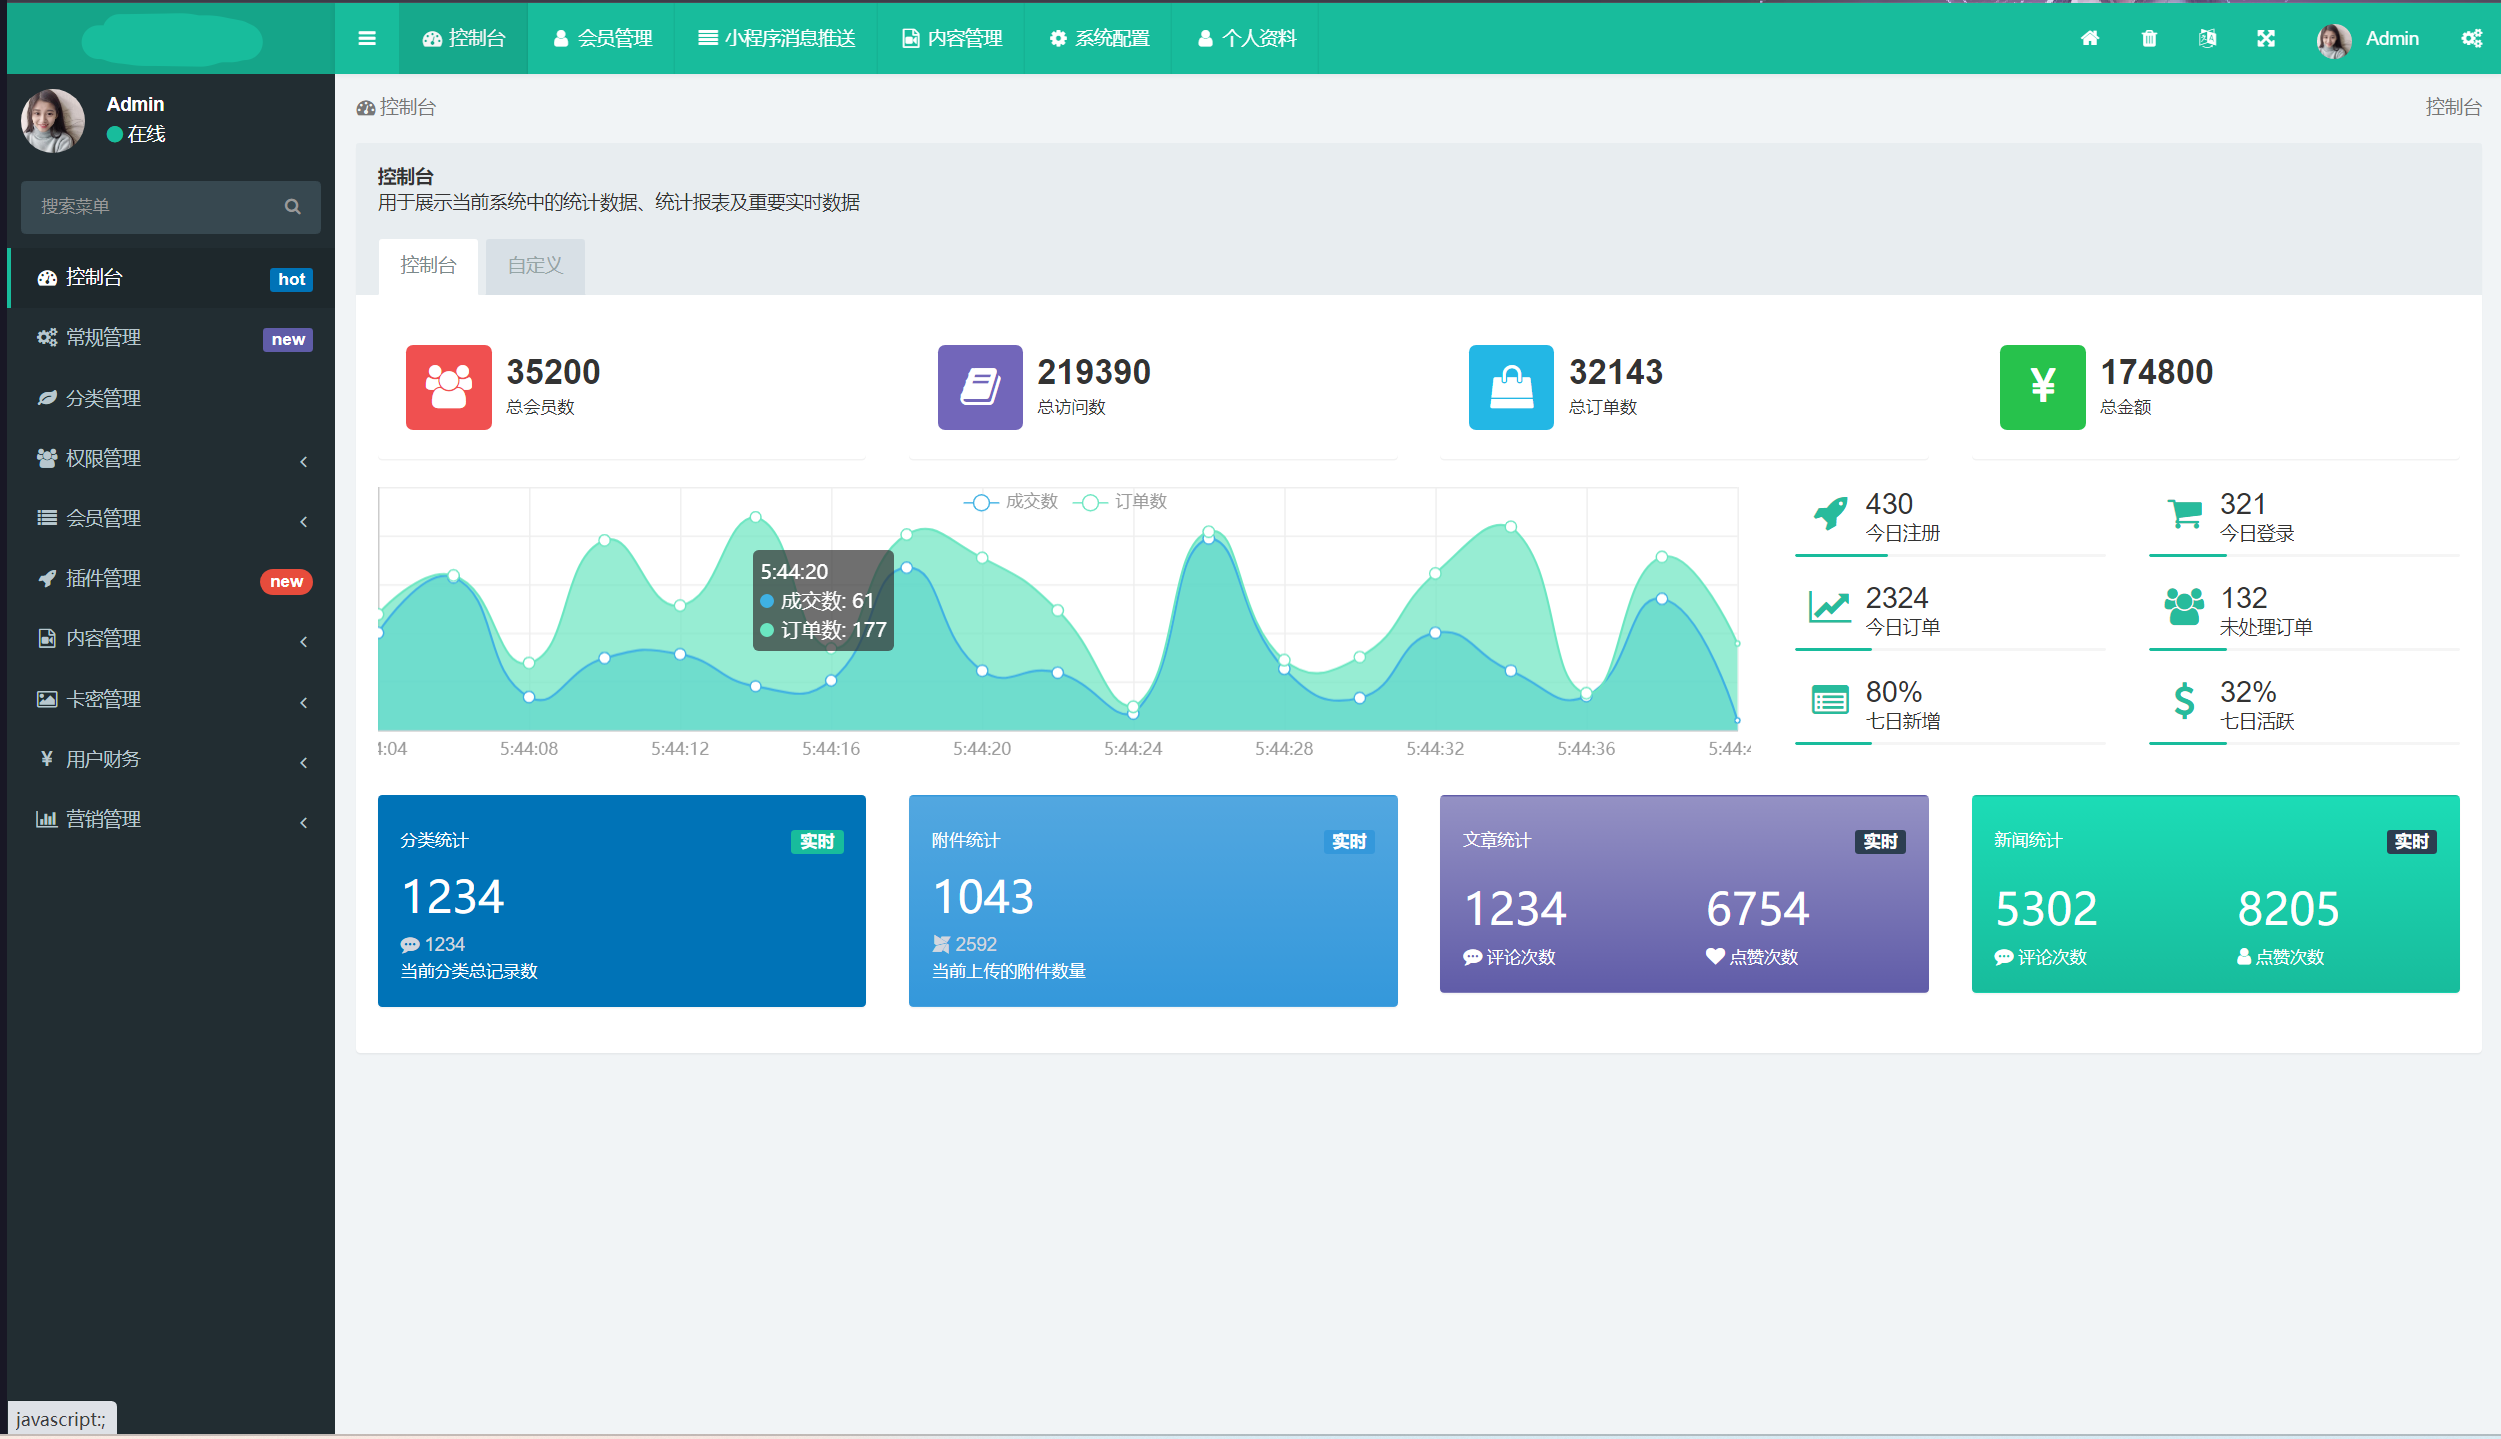The width and height of the screenshot is (2501, 1439).
Task: Click the green yen icon for 总金额
Action: [x=2042, y=387]
